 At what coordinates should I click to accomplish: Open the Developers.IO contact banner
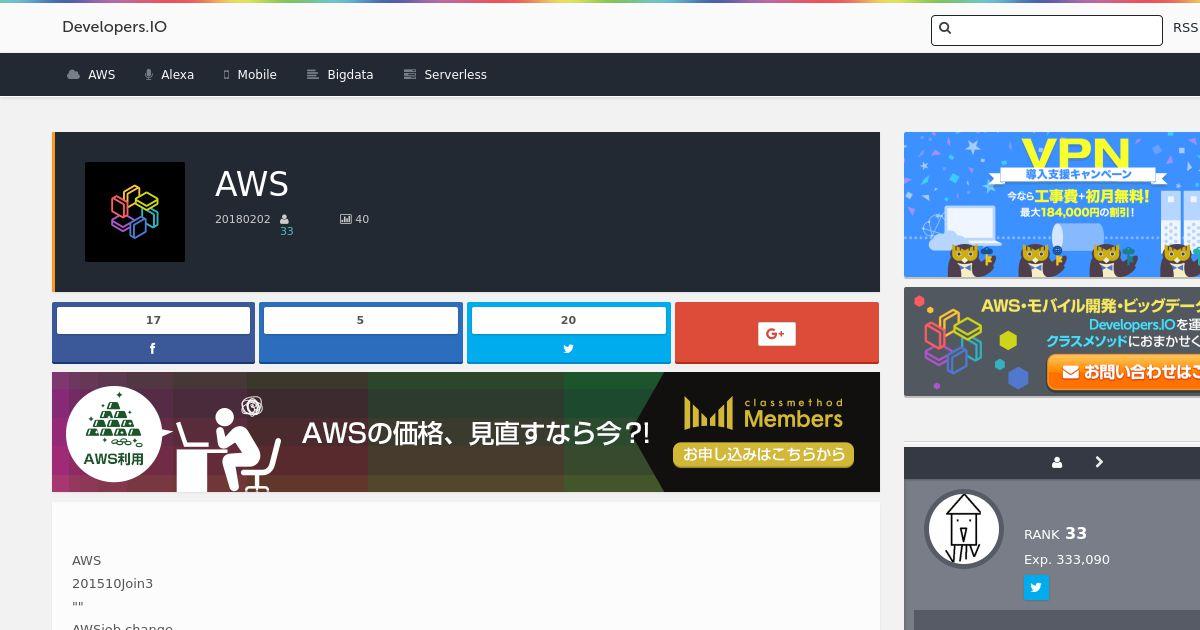click(x=1052, y=342)
